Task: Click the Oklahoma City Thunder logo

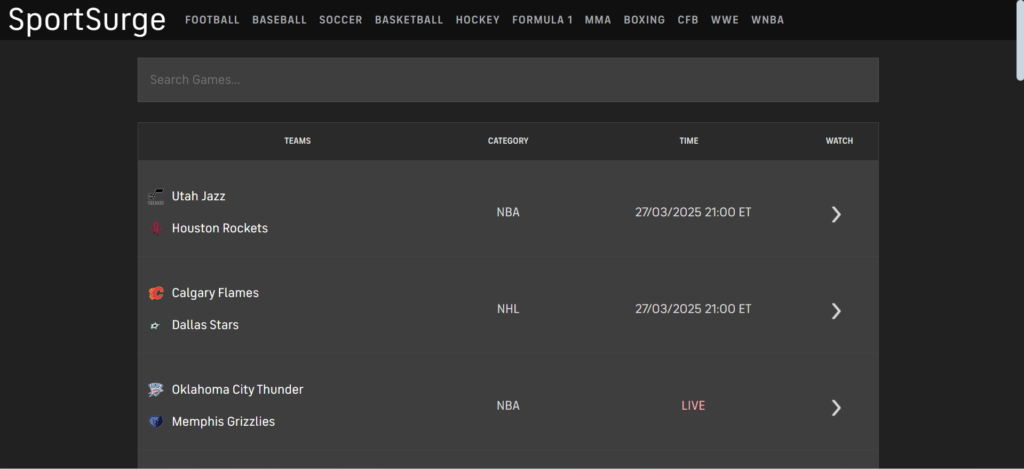Action: (155, 390)
